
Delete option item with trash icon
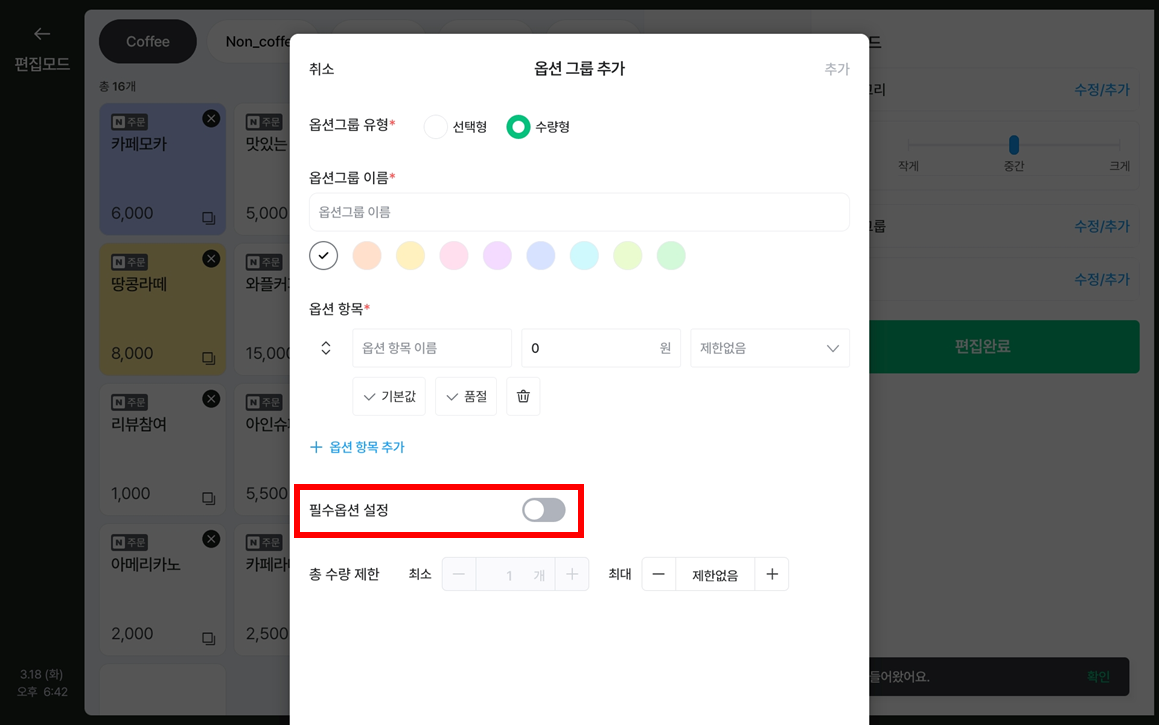click(523, 396)
